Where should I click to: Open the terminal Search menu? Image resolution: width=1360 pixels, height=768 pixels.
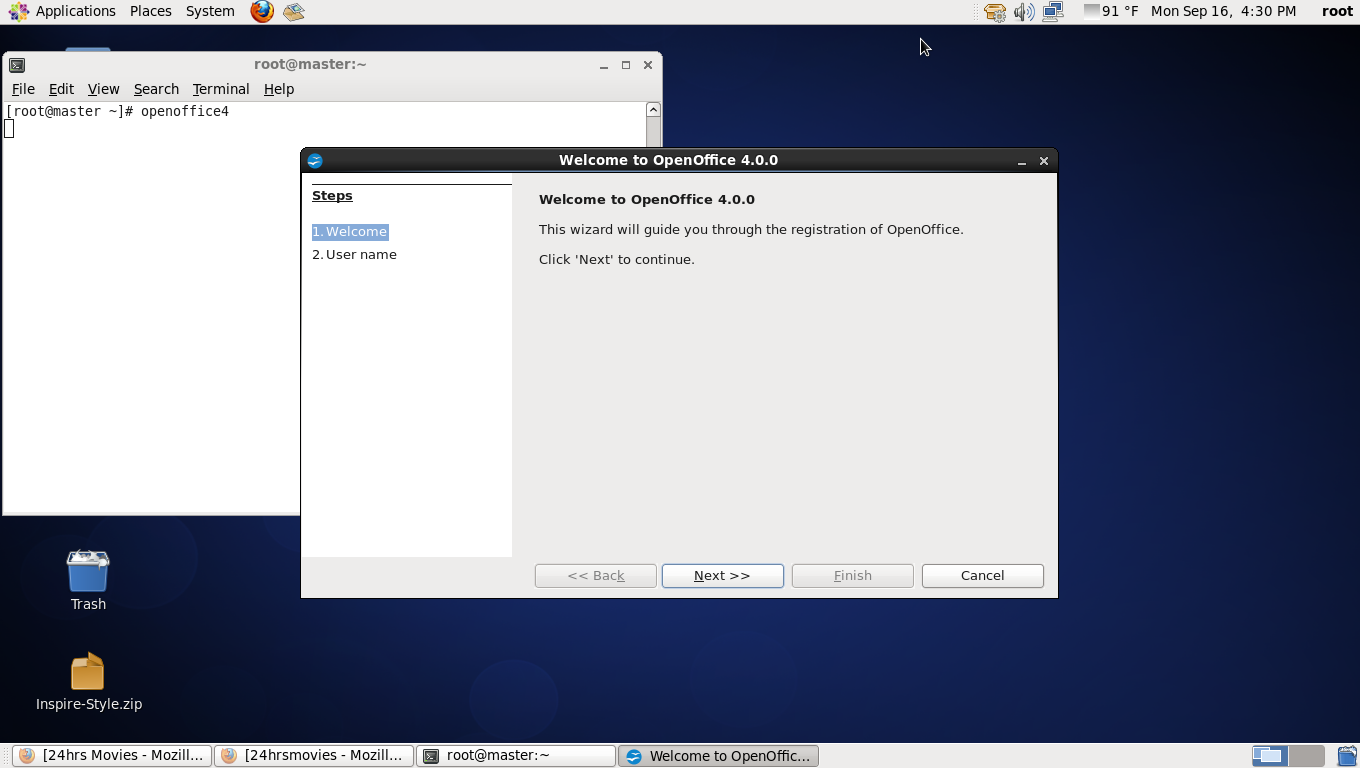click(x=156, y=89)
